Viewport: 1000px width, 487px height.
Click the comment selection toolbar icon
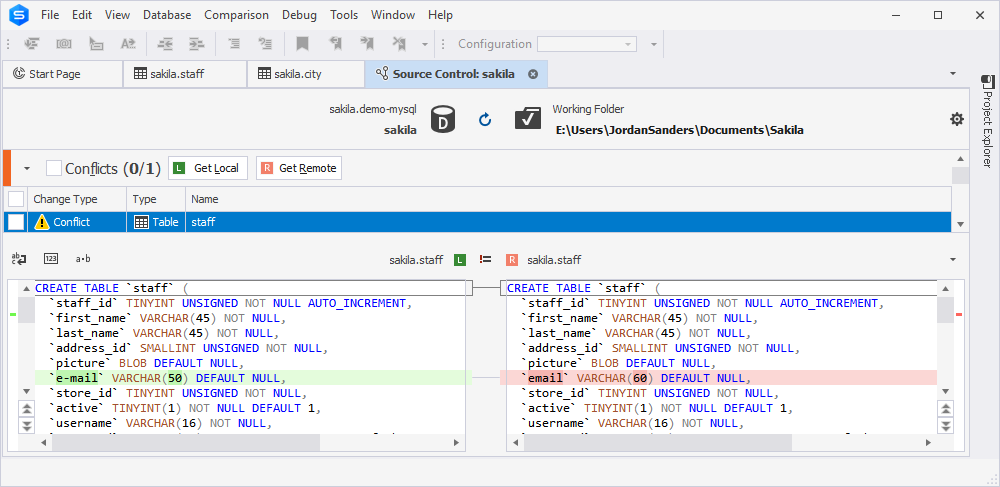(x=234, y=43)
